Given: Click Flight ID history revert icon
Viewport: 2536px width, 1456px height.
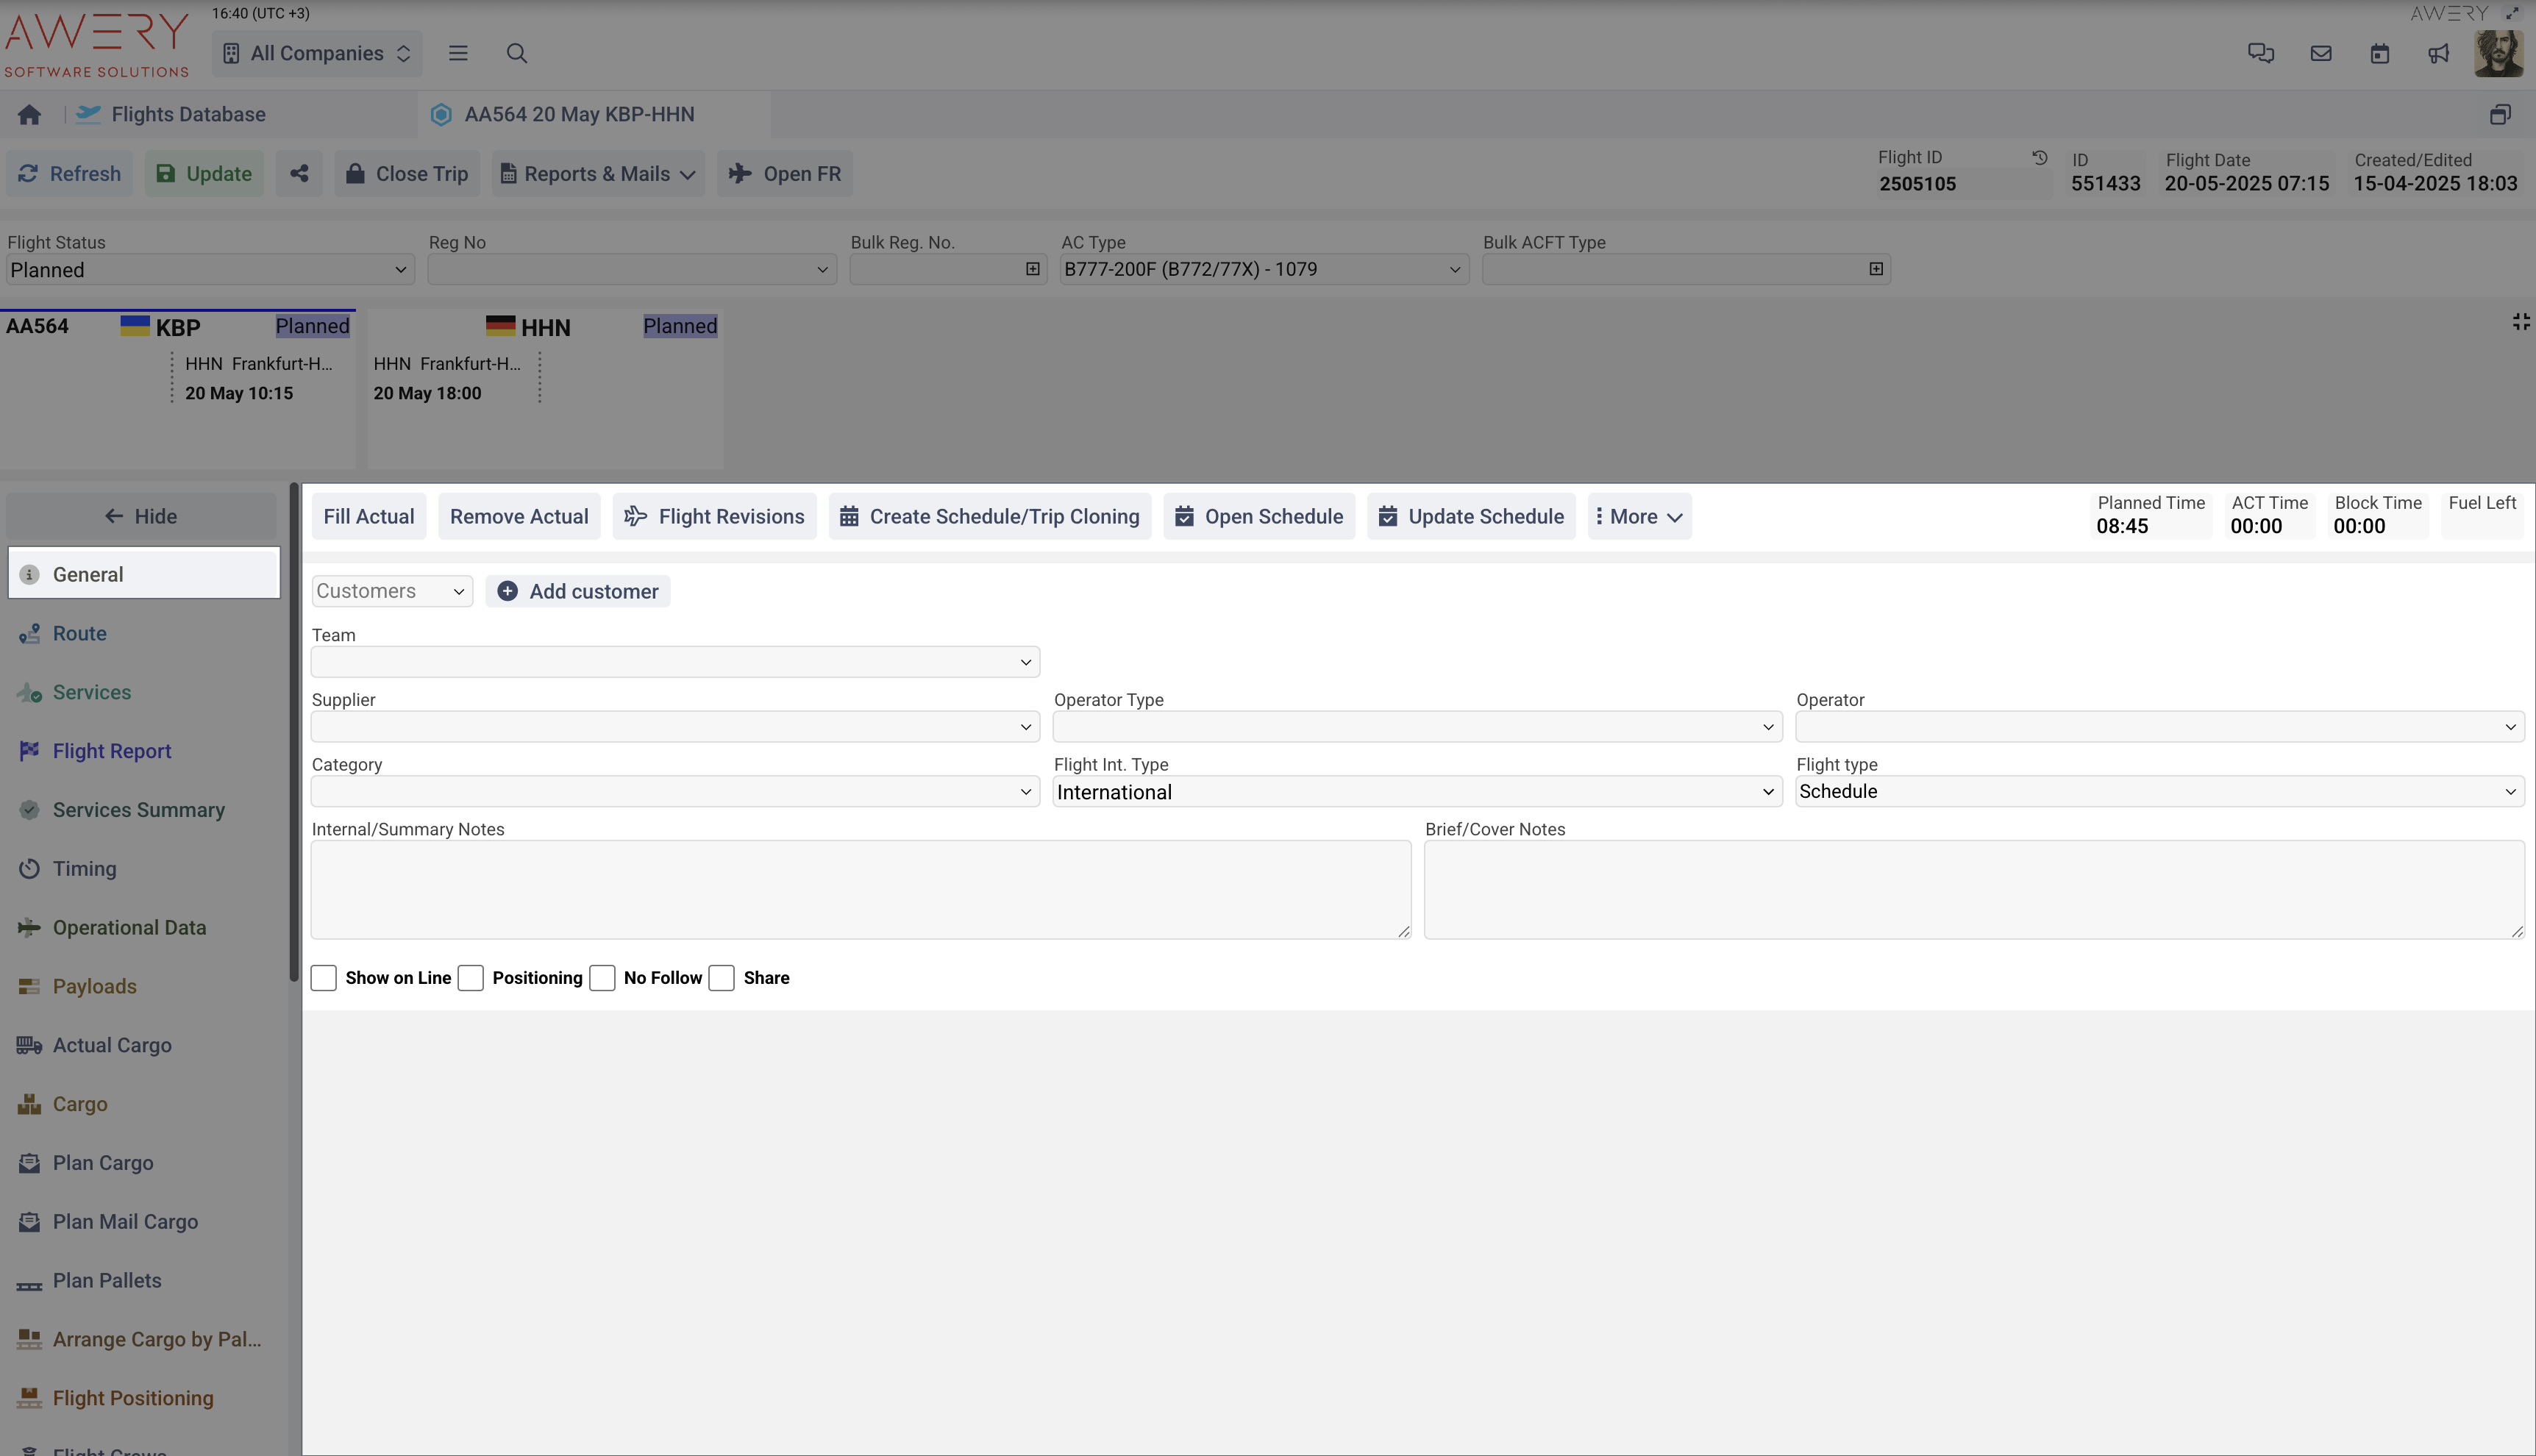Looking at the screenshot, I should point(2039,158).
